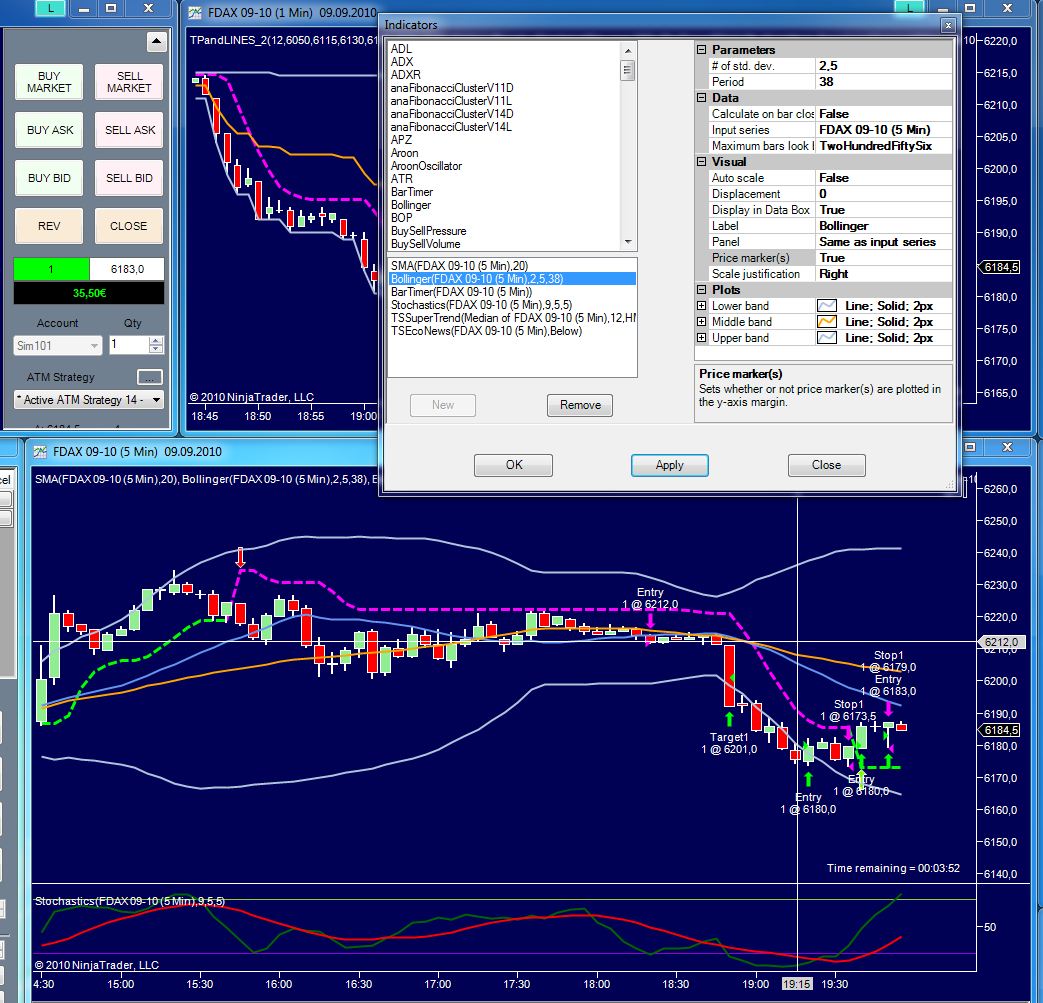Click the BUY MARKET button
The image size is (1043, 1003).
coord(49,82)
